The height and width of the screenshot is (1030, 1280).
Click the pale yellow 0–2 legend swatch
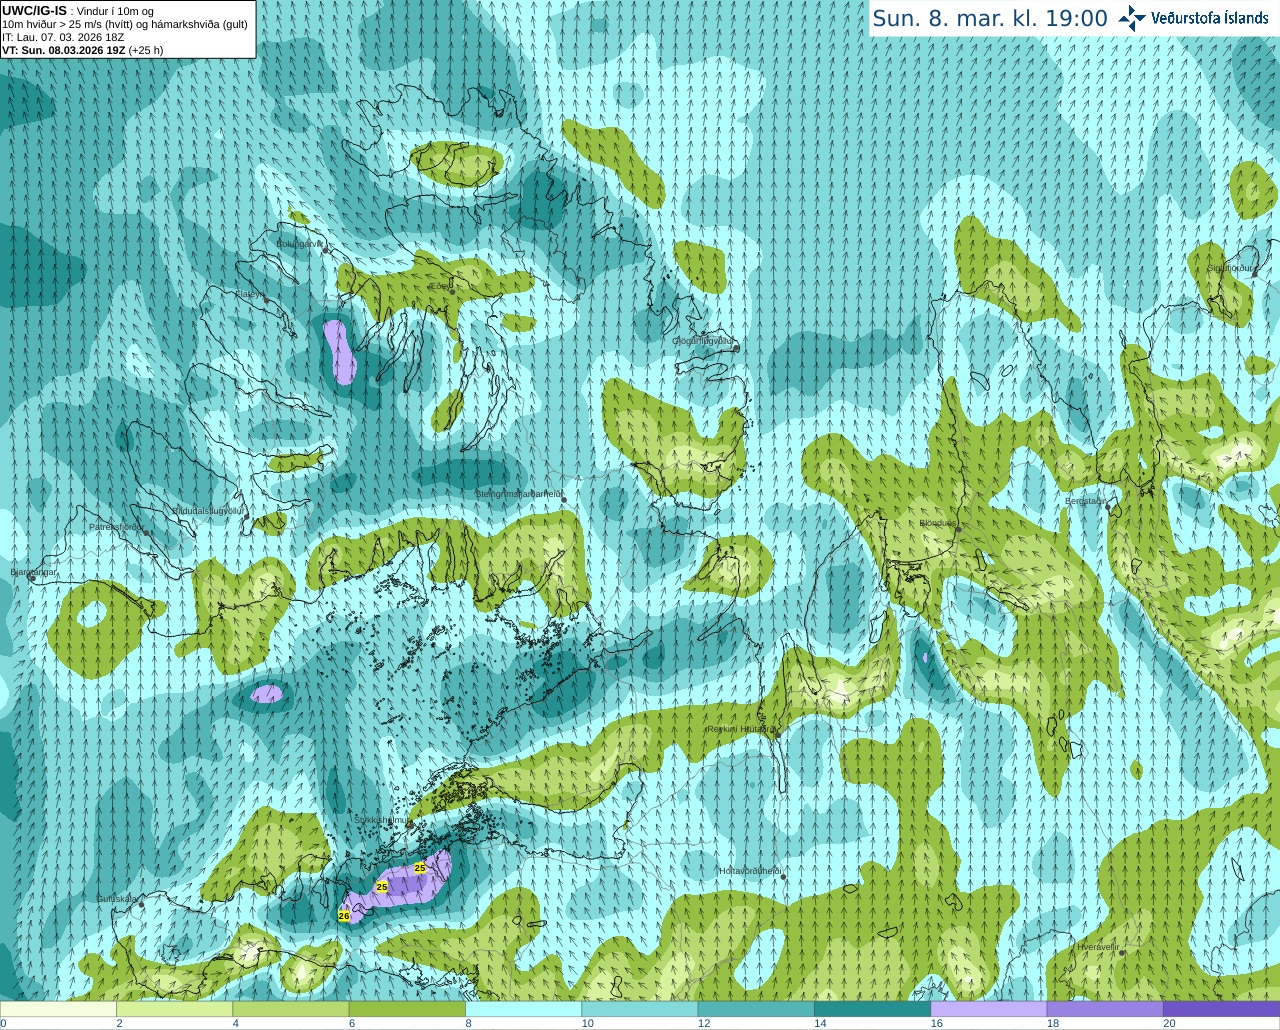coord(58,1009)
